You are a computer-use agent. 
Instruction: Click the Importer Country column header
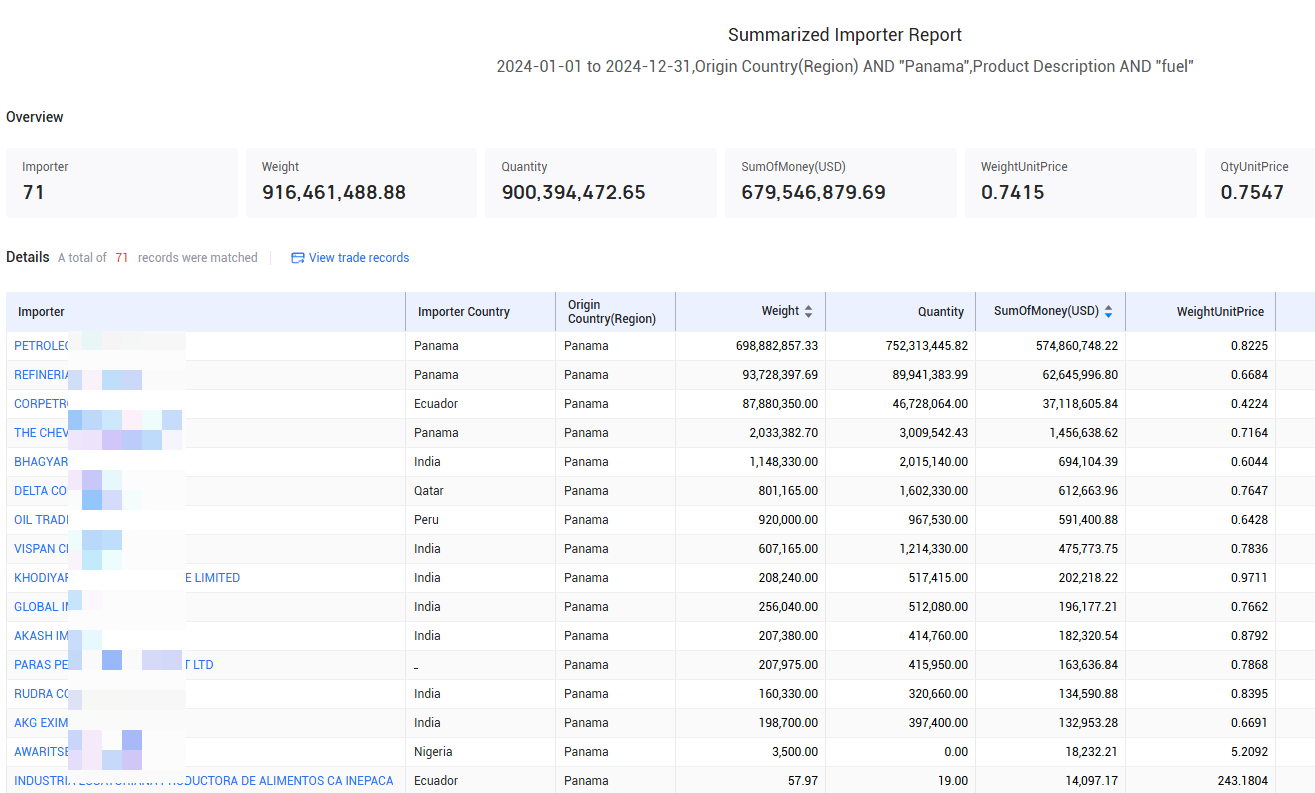(481, 312)
